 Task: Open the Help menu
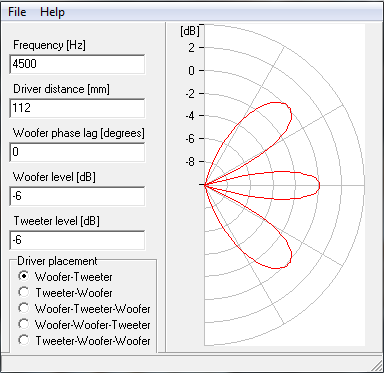click(52, 12)
